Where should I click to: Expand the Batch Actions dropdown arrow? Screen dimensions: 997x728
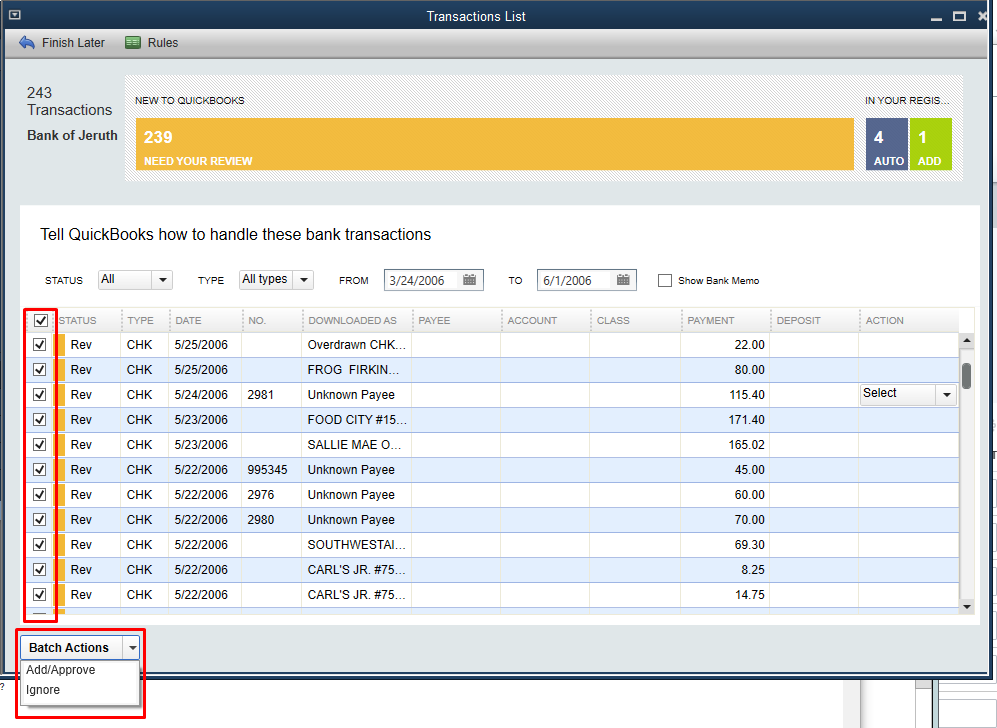132,648
